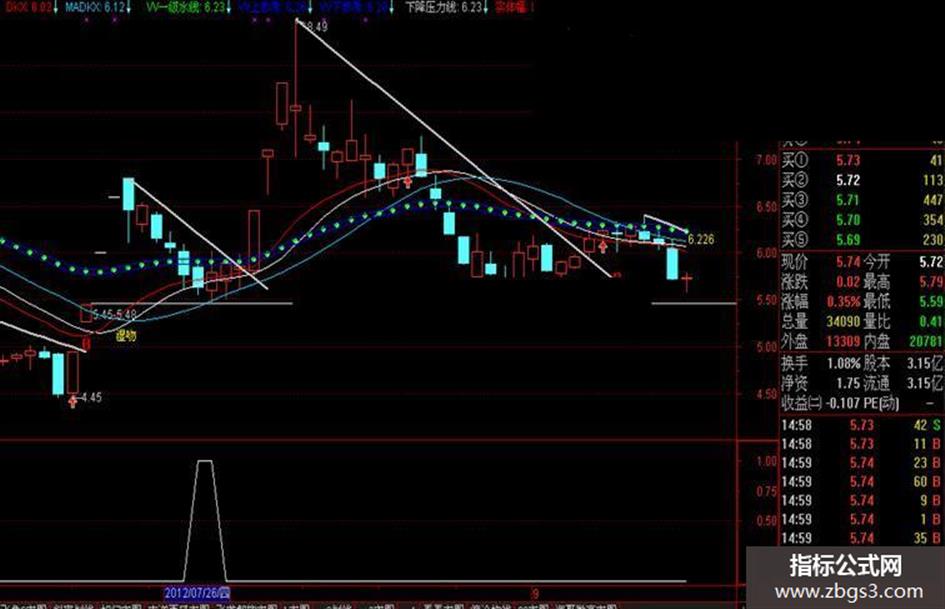The image size is (945, 609).
Task: Click the 买③ bid volume 447
Action: tap(932, 200)
